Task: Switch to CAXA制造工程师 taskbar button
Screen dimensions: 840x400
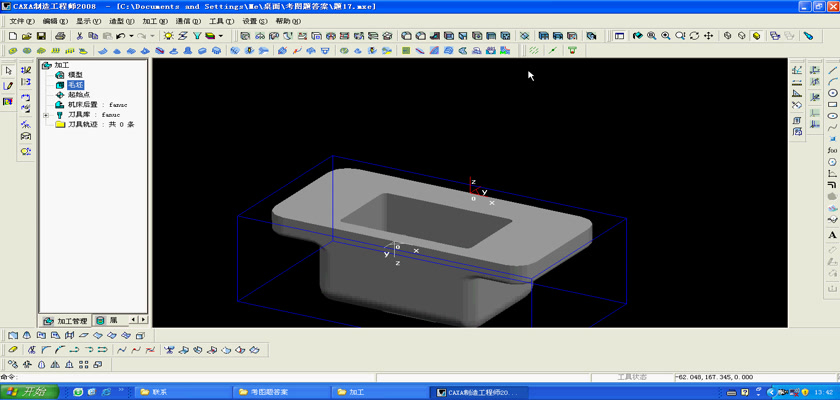Action: point(479,392)
